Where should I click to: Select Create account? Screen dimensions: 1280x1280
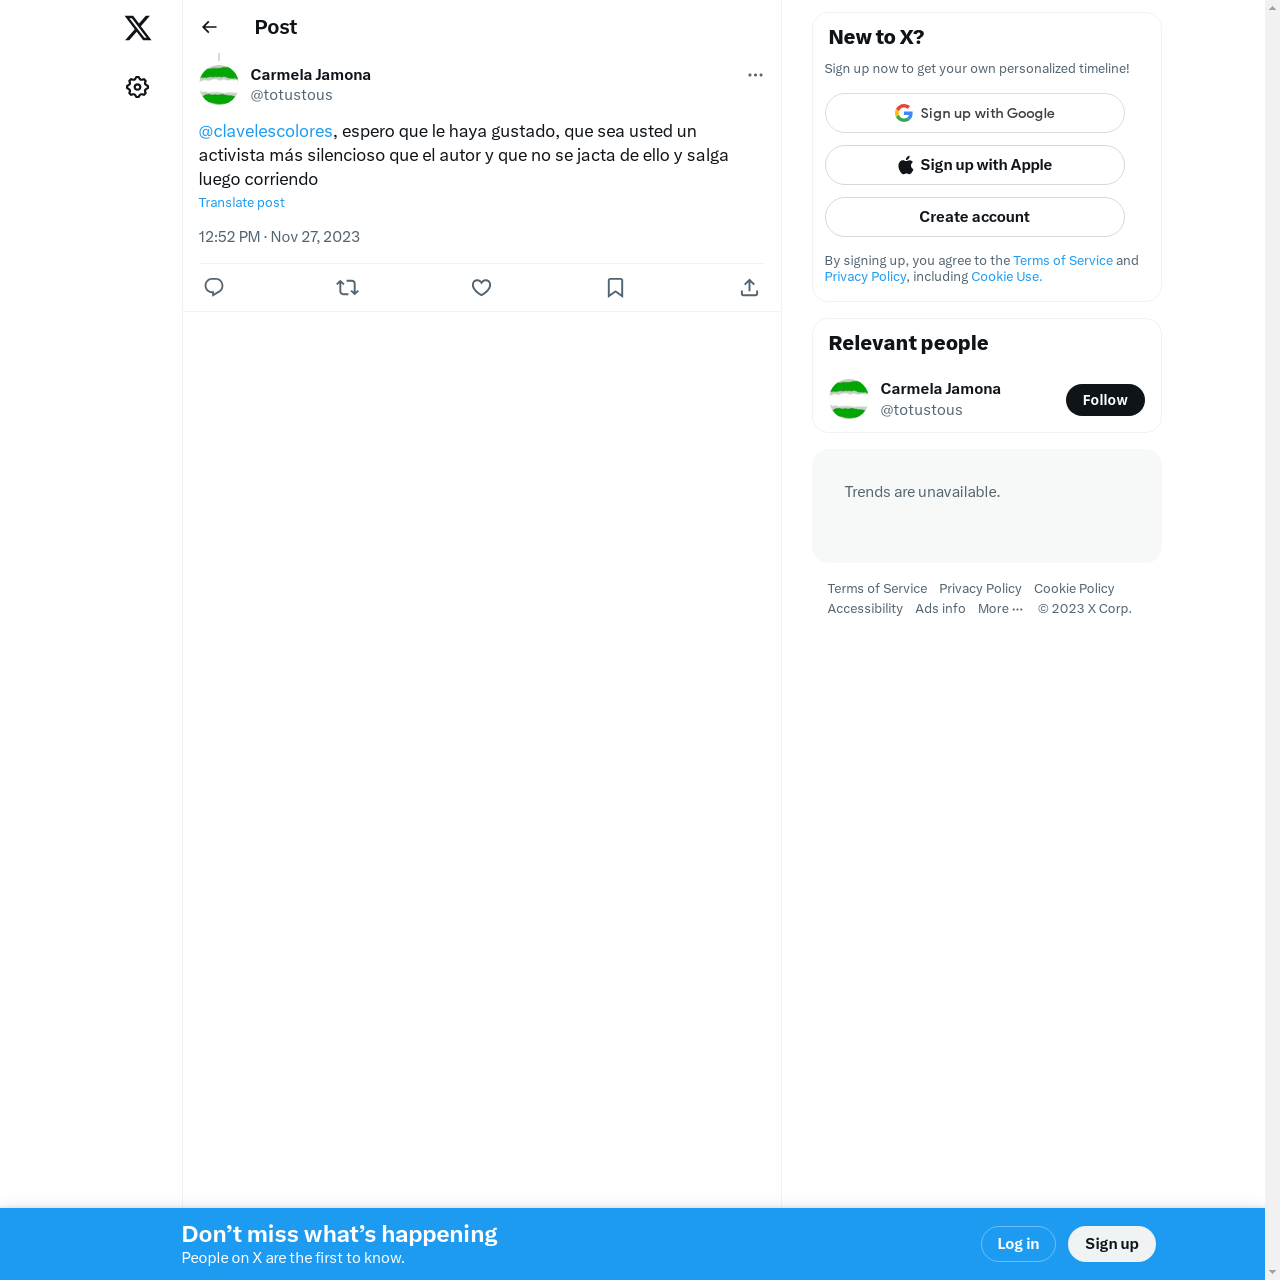click(x=975, y=217)
